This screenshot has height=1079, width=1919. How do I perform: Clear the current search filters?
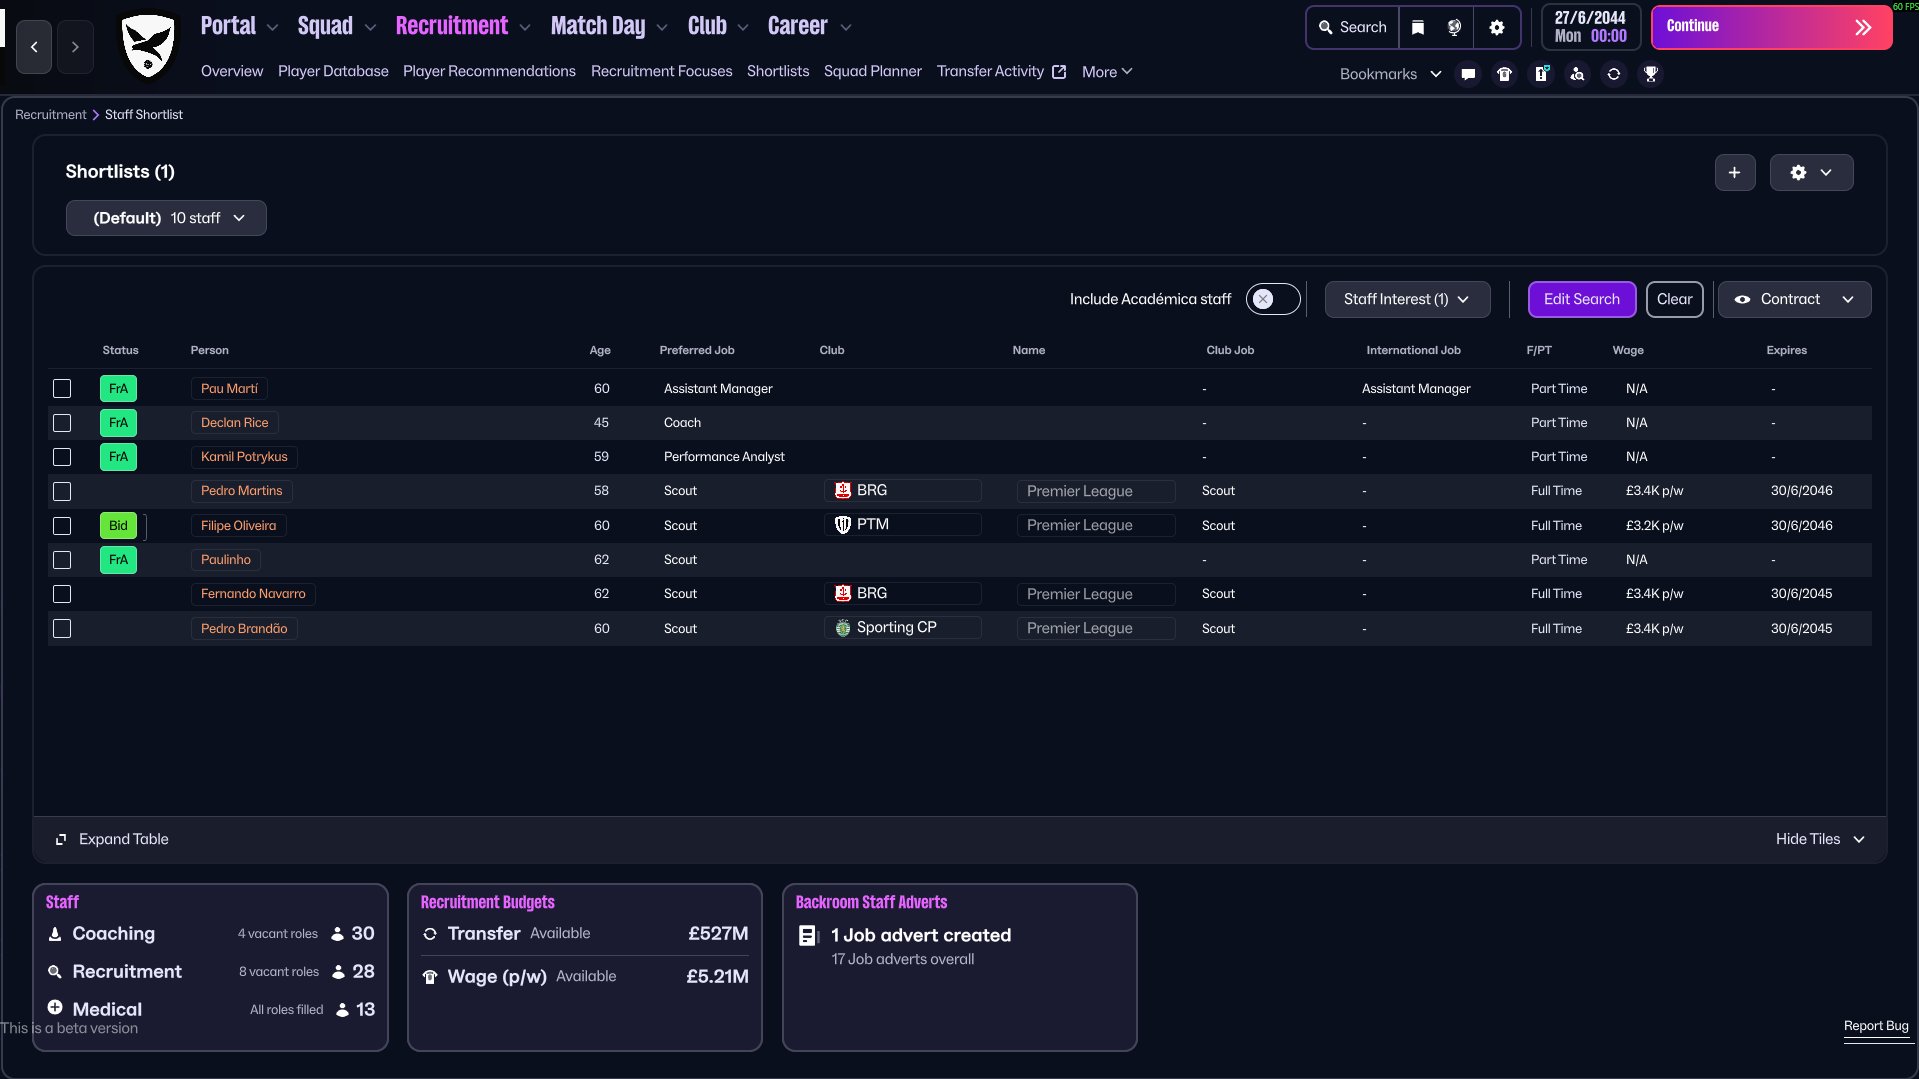[1674, 299]
